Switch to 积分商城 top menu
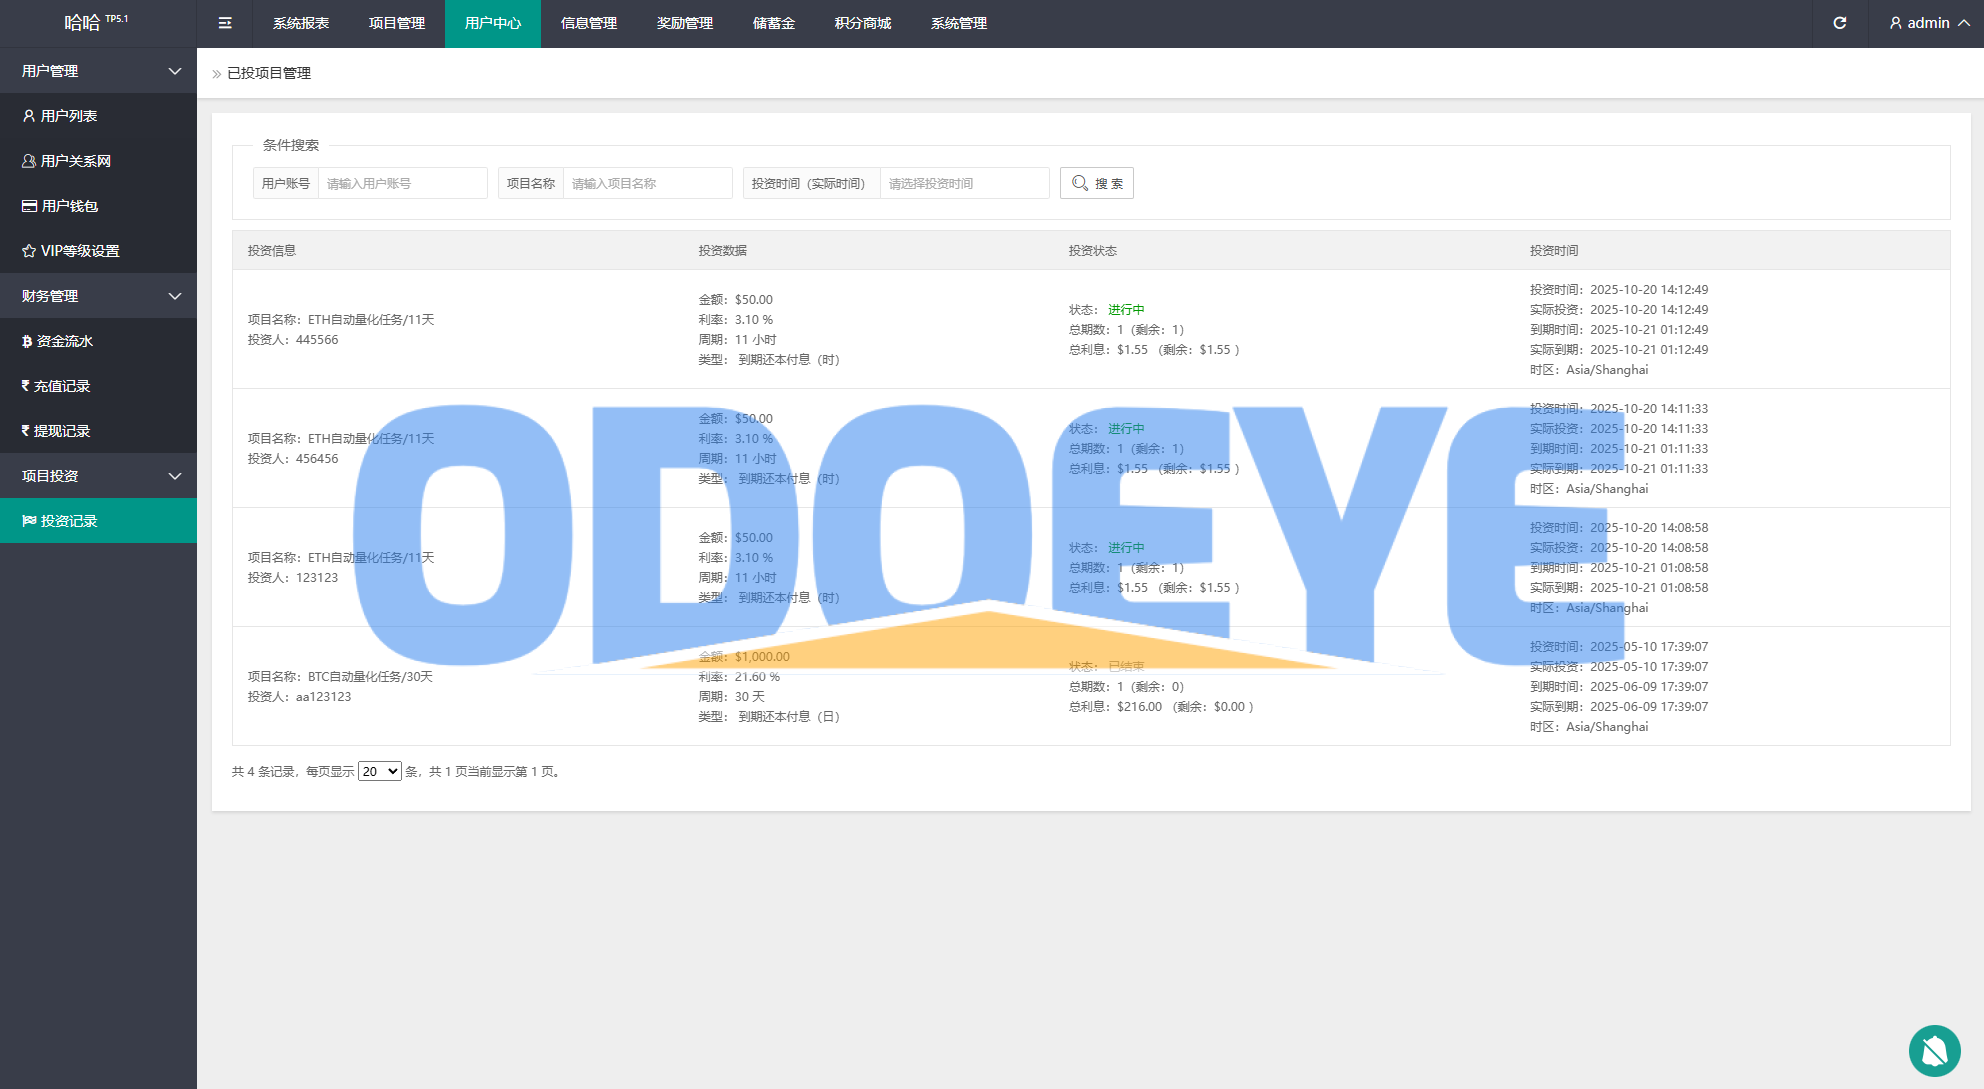The image size is (1984, 1089). (x=862, y=23)
